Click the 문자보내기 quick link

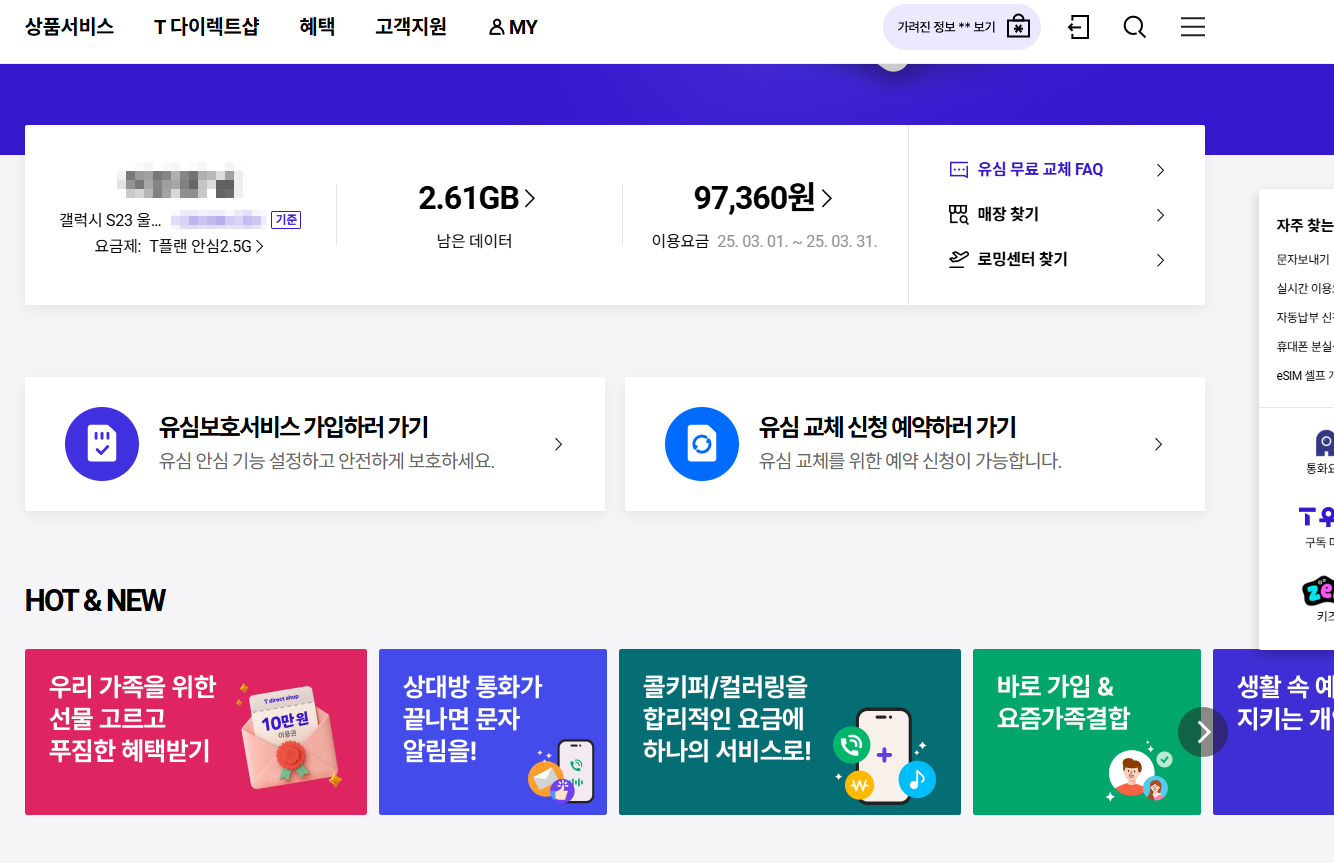tap(1303, 259)
